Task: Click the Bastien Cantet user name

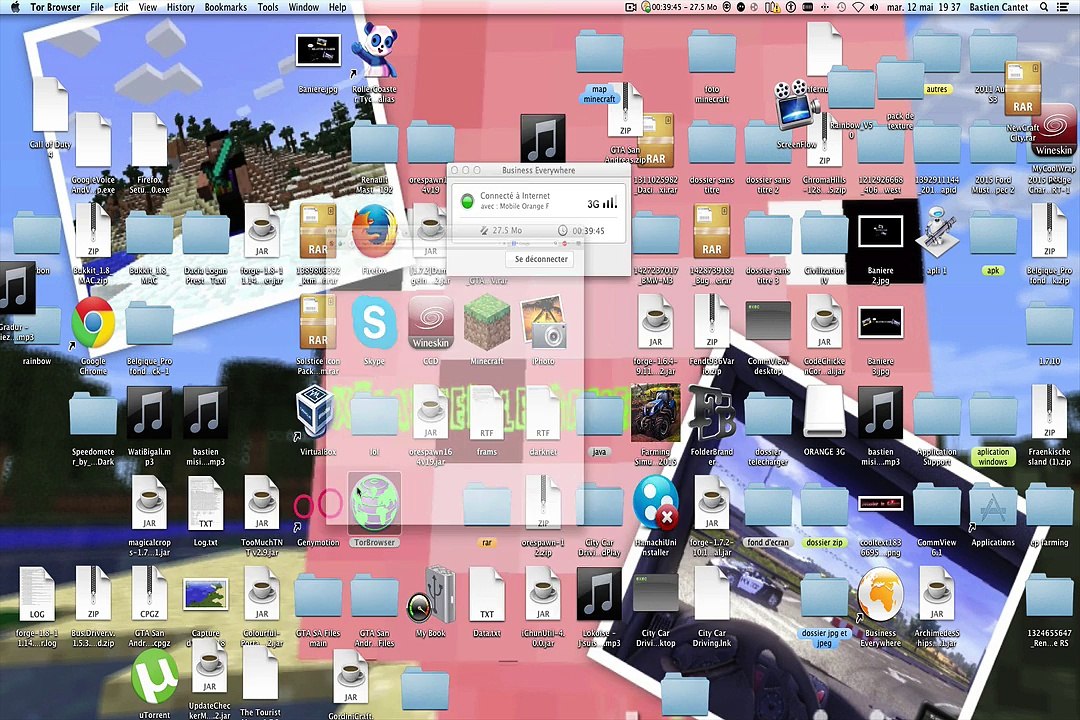Action: point(999,7)
